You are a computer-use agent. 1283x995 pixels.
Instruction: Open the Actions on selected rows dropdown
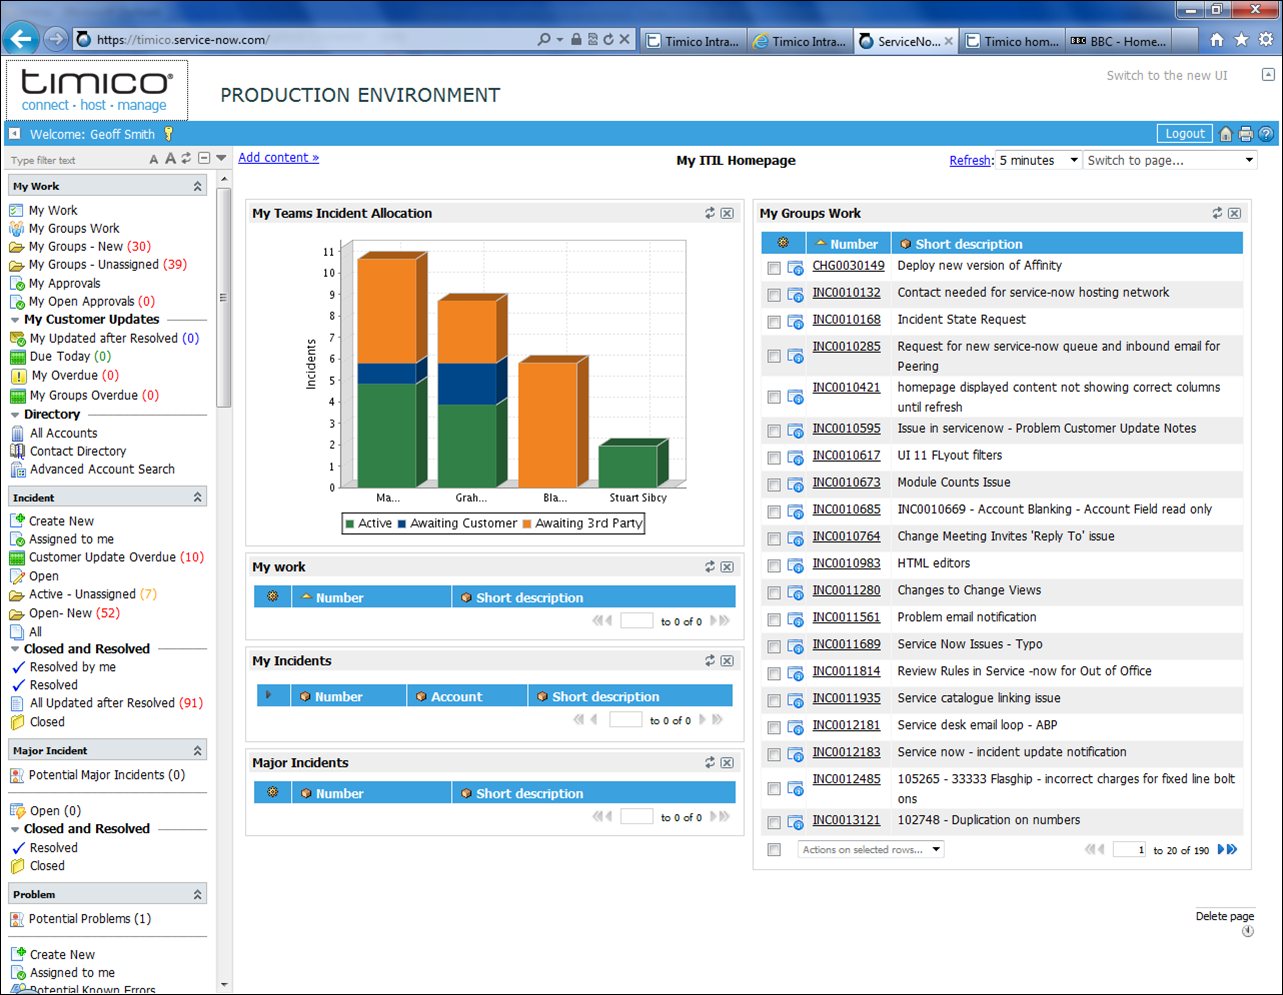[871, 850]
